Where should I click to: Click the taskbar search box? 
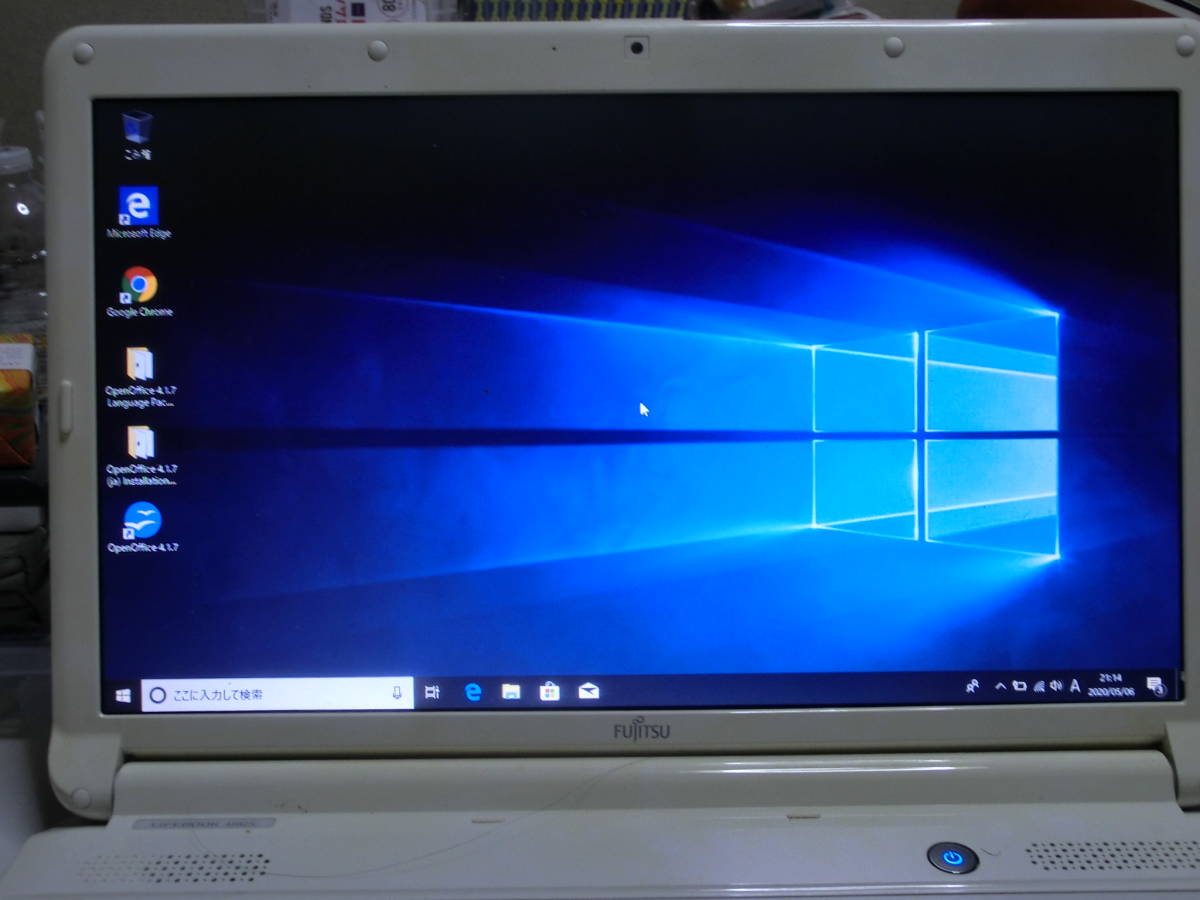click(x=277, y=694)
